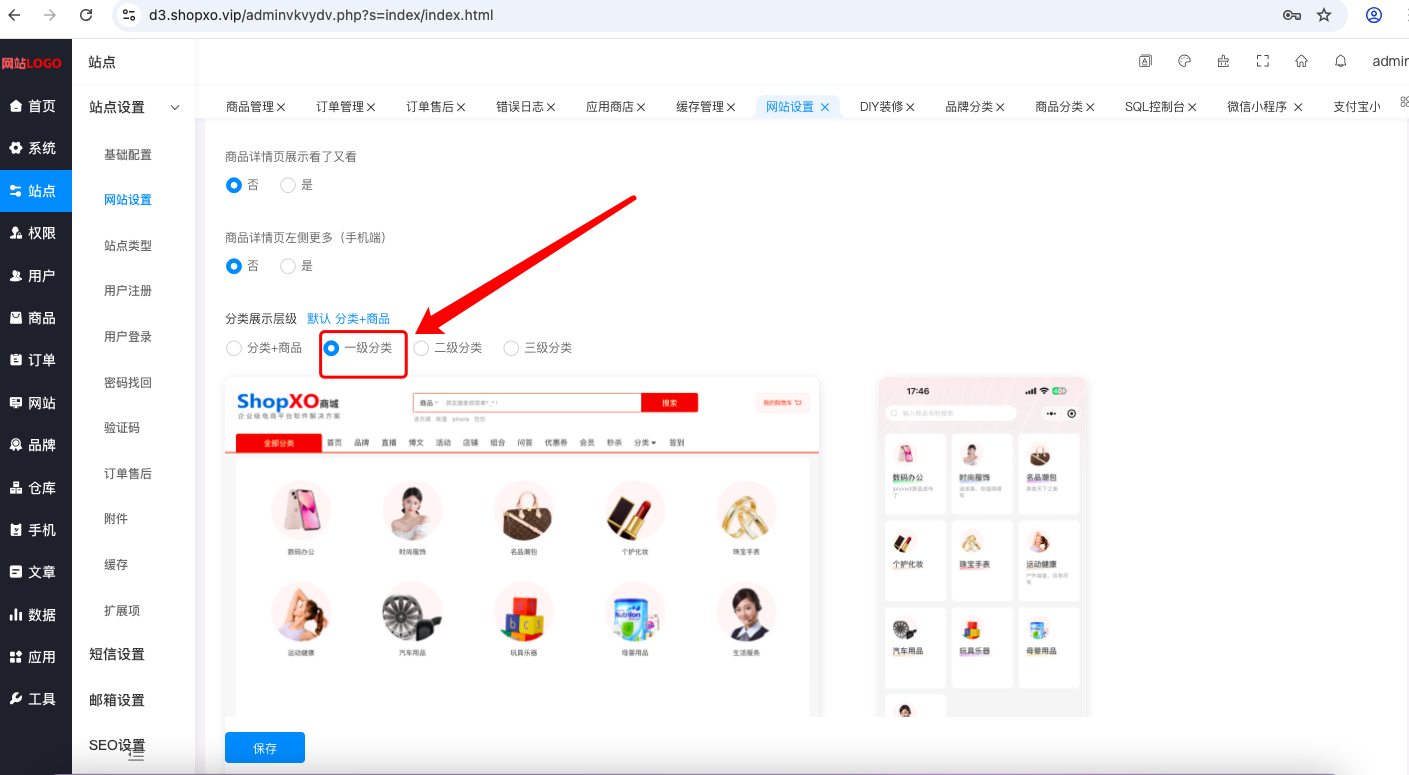
Task: Open the language switch icon in header
Action: pyautogui.click(x=1145, y=61)
